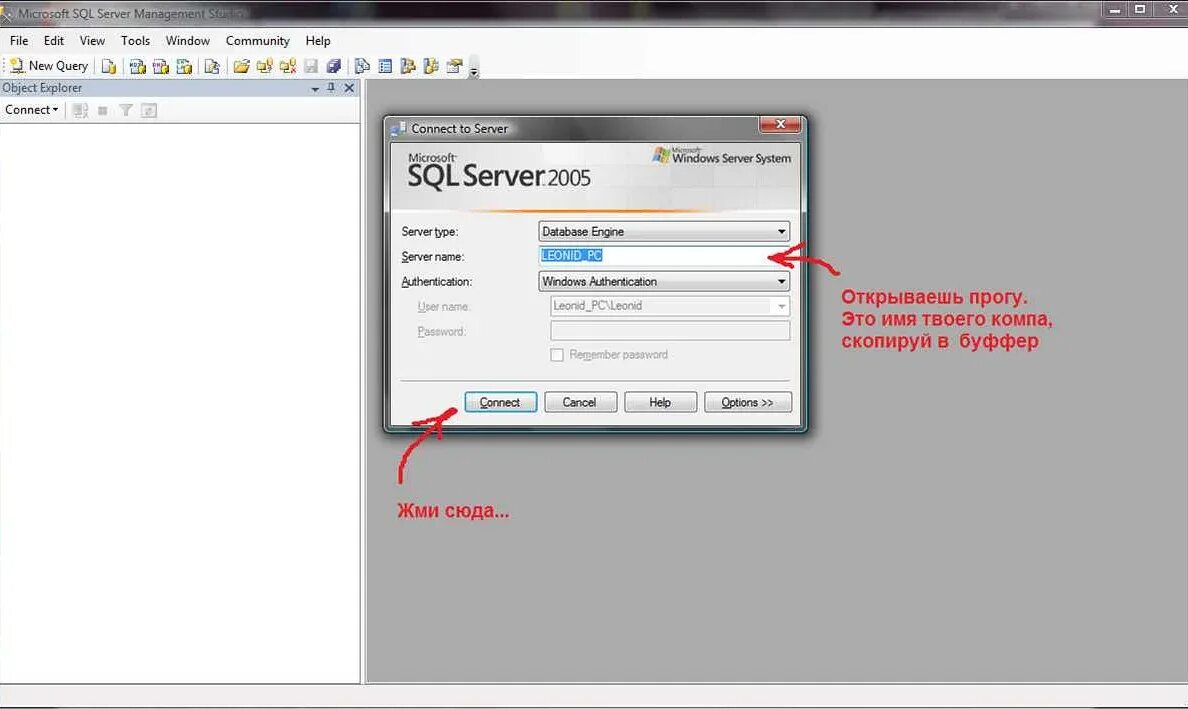
Task: Click the Connect button in dialog
Action: click(x=500, y=402)
